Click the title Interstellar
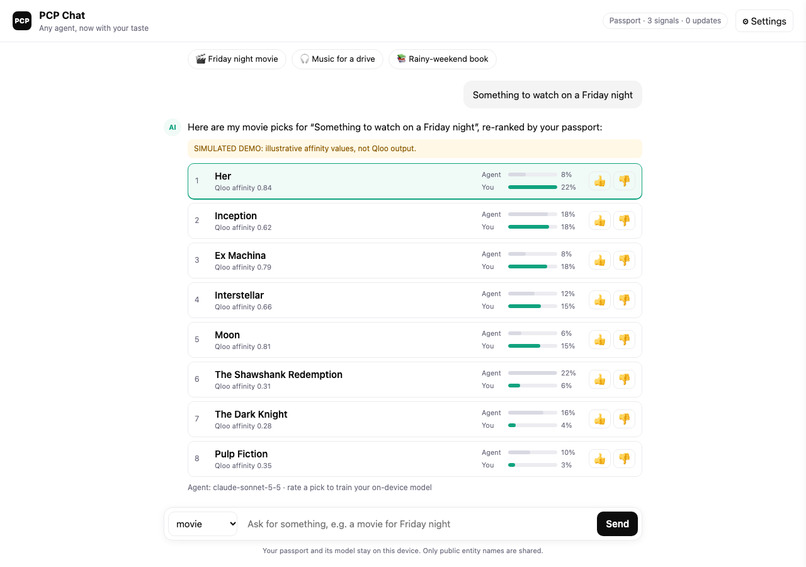The image size is (806, 567). tap(239, 295)
